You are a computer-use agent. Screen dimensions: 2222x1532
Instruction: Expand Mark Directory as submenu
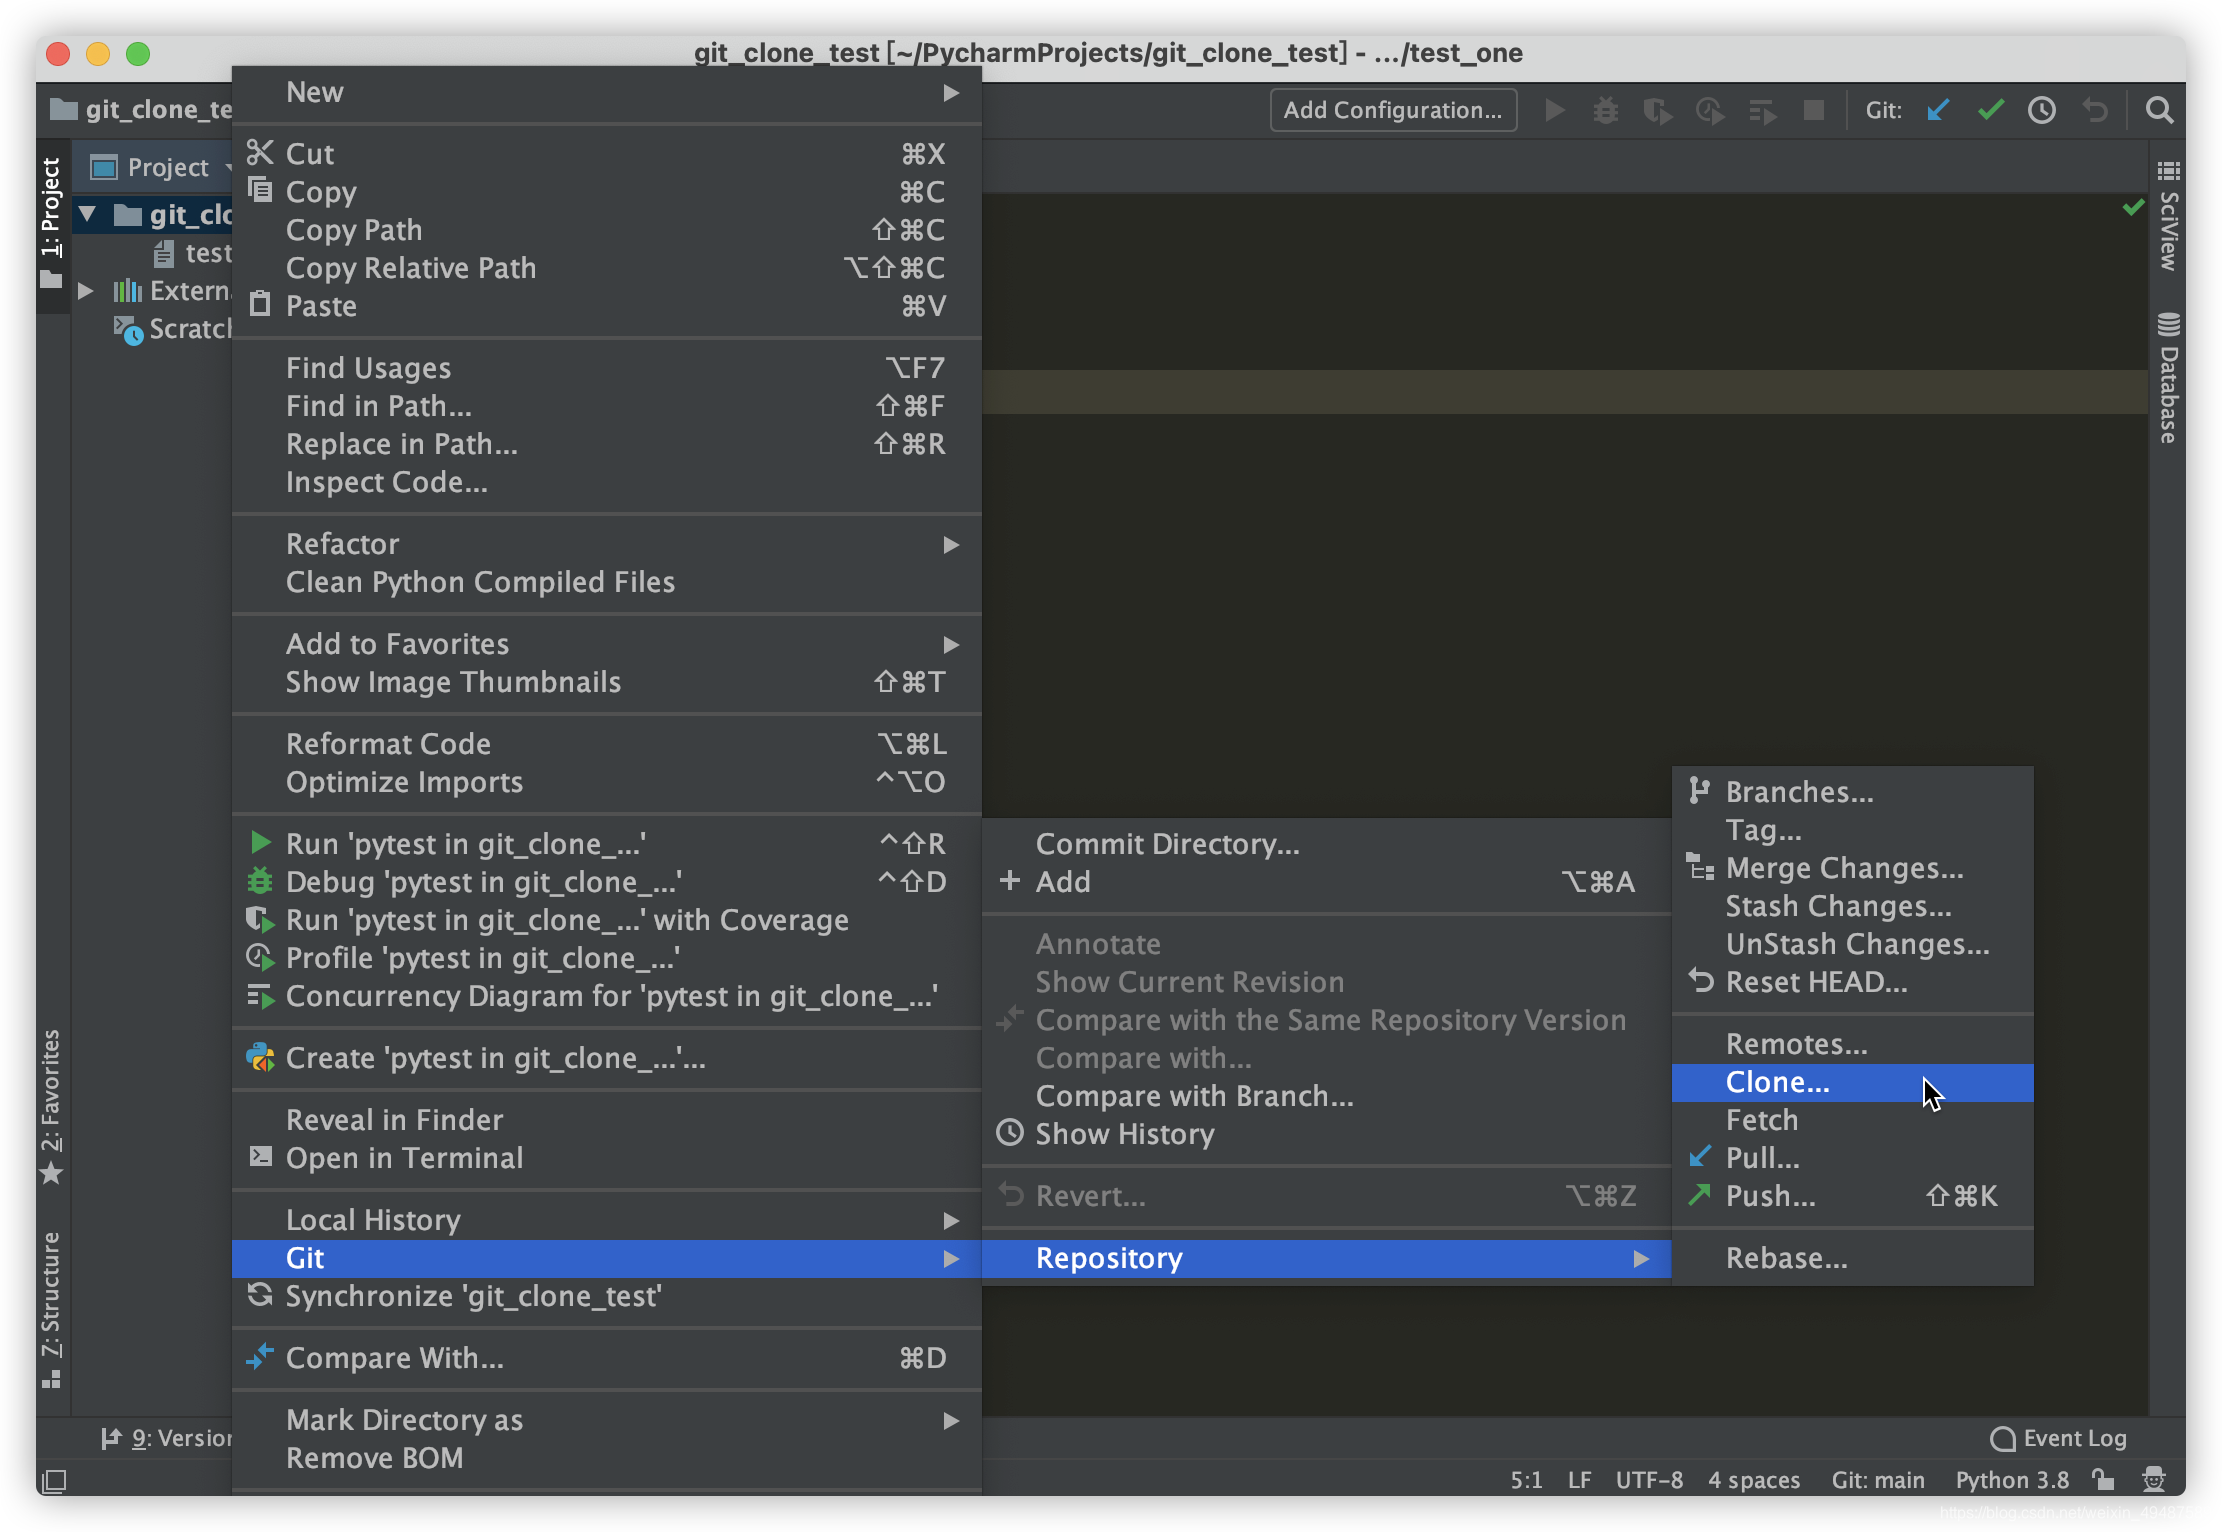(x=606, y=1420)
